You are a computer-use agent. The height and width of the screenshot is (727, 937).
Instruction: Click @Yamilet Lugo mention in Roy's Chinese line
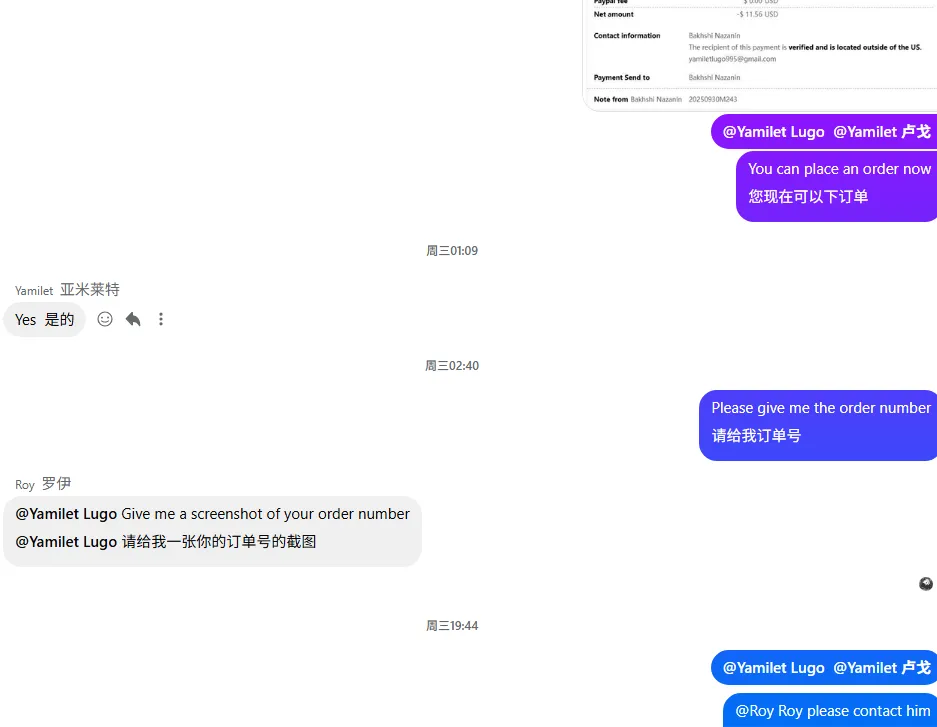[x=66, y=542]
